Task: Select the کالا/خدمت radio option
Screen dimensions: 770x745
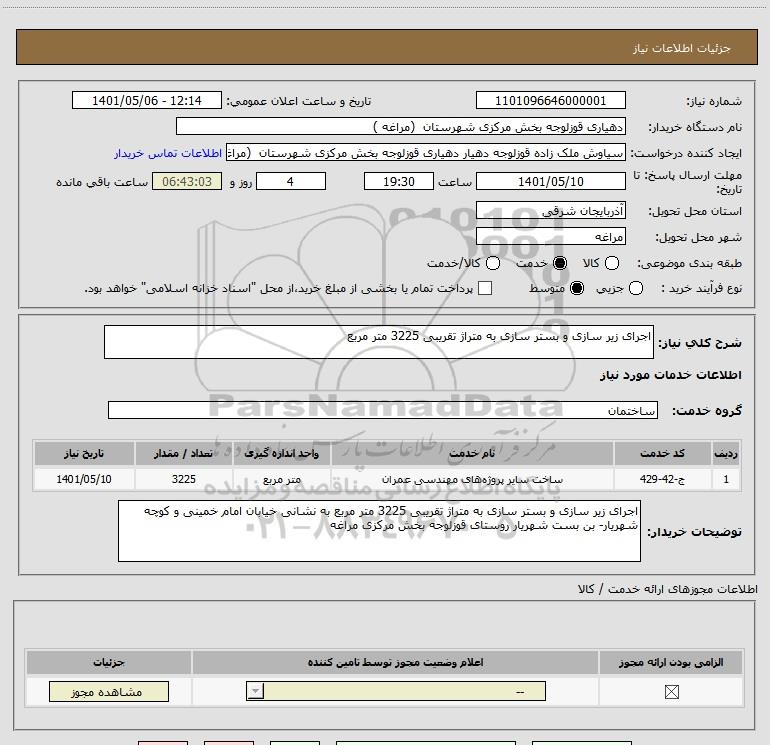Action: (x=493, y=263)
